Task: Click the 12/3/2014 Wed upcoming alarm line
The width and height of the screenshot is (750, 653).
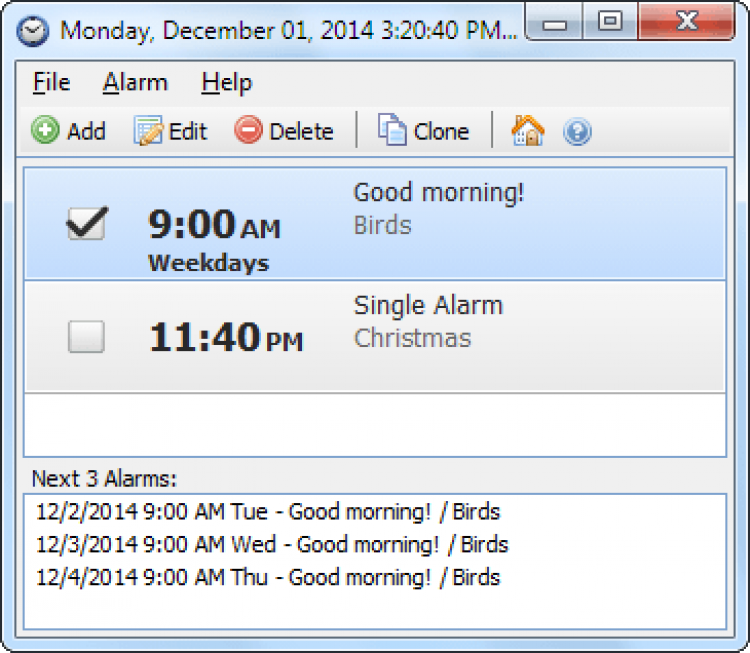Action: 272,545
